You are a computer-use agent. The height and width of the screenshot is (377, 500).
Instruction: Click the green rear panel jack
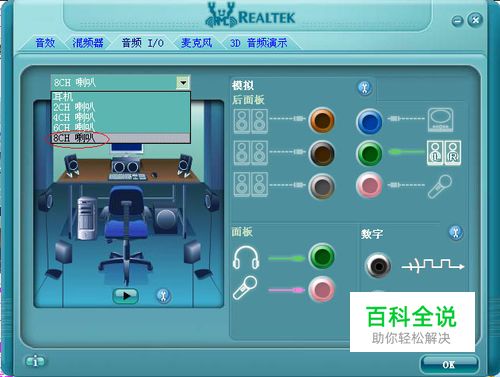[369, 154]
